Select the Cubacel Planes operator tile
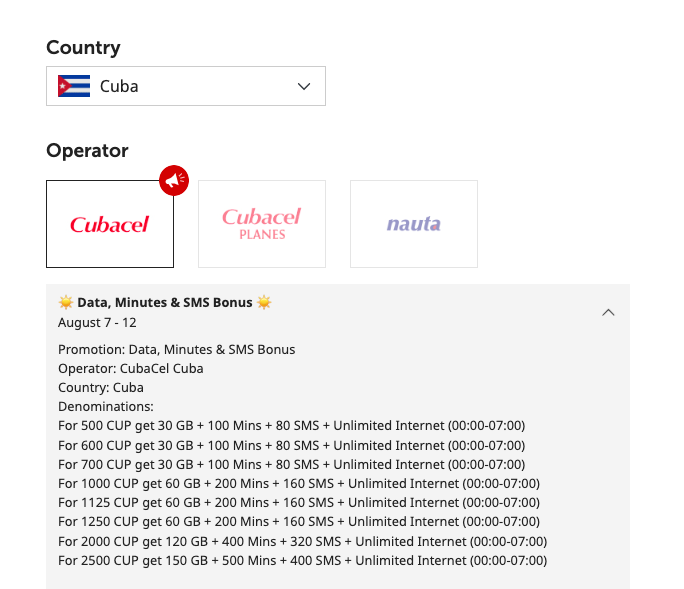This screenshot has width=684, height=589. 262,224
